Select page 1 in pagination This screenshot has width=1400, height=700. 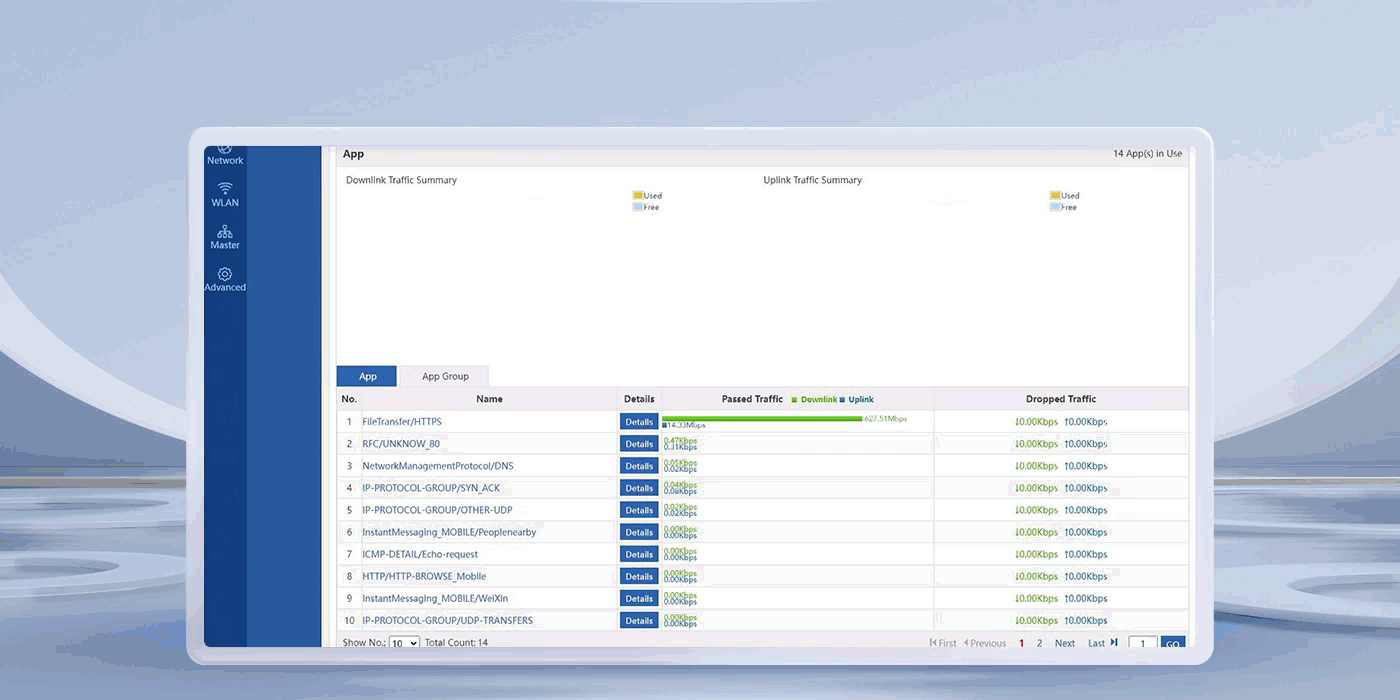pyautogui.click(x=1021, y=643)
